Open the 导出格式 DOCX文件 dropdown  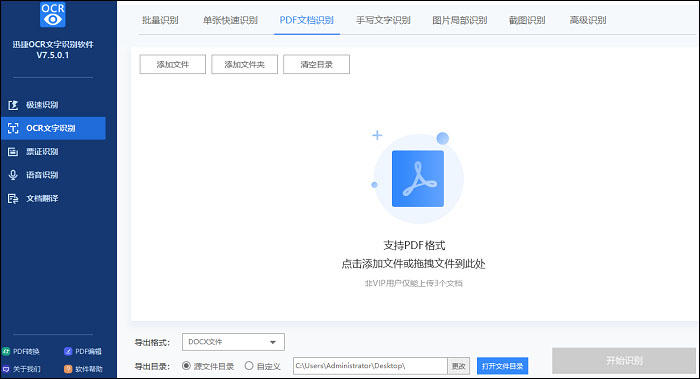233,342
